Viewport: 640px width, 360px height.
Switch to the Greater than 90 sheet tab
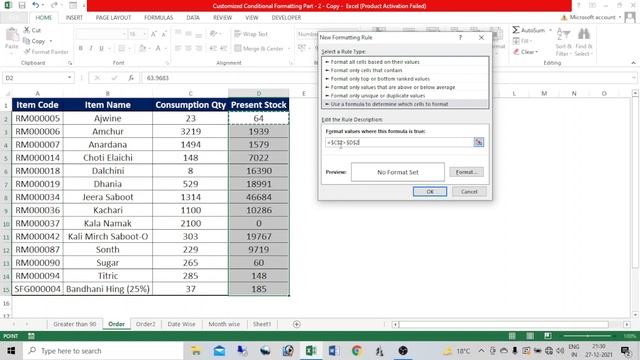click(75, 324)
